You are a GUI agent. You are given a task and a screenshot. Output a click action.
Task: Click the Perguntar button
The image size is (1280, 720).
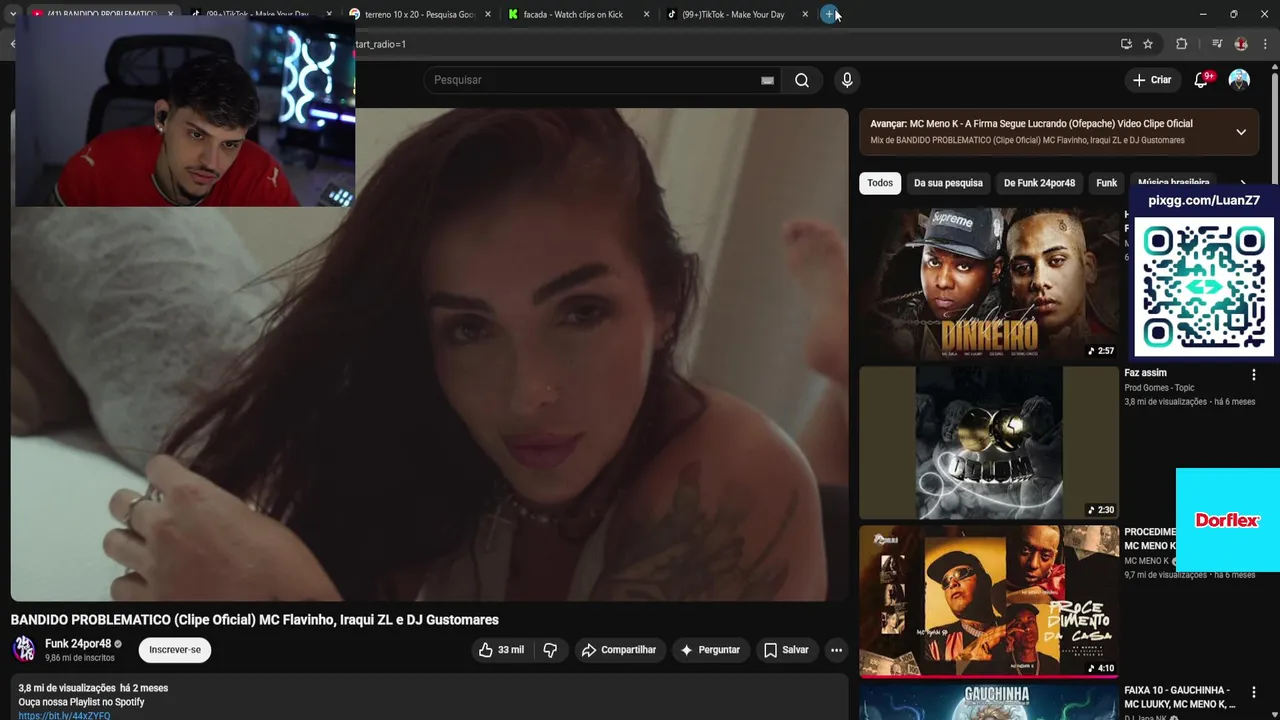[710, 650]
